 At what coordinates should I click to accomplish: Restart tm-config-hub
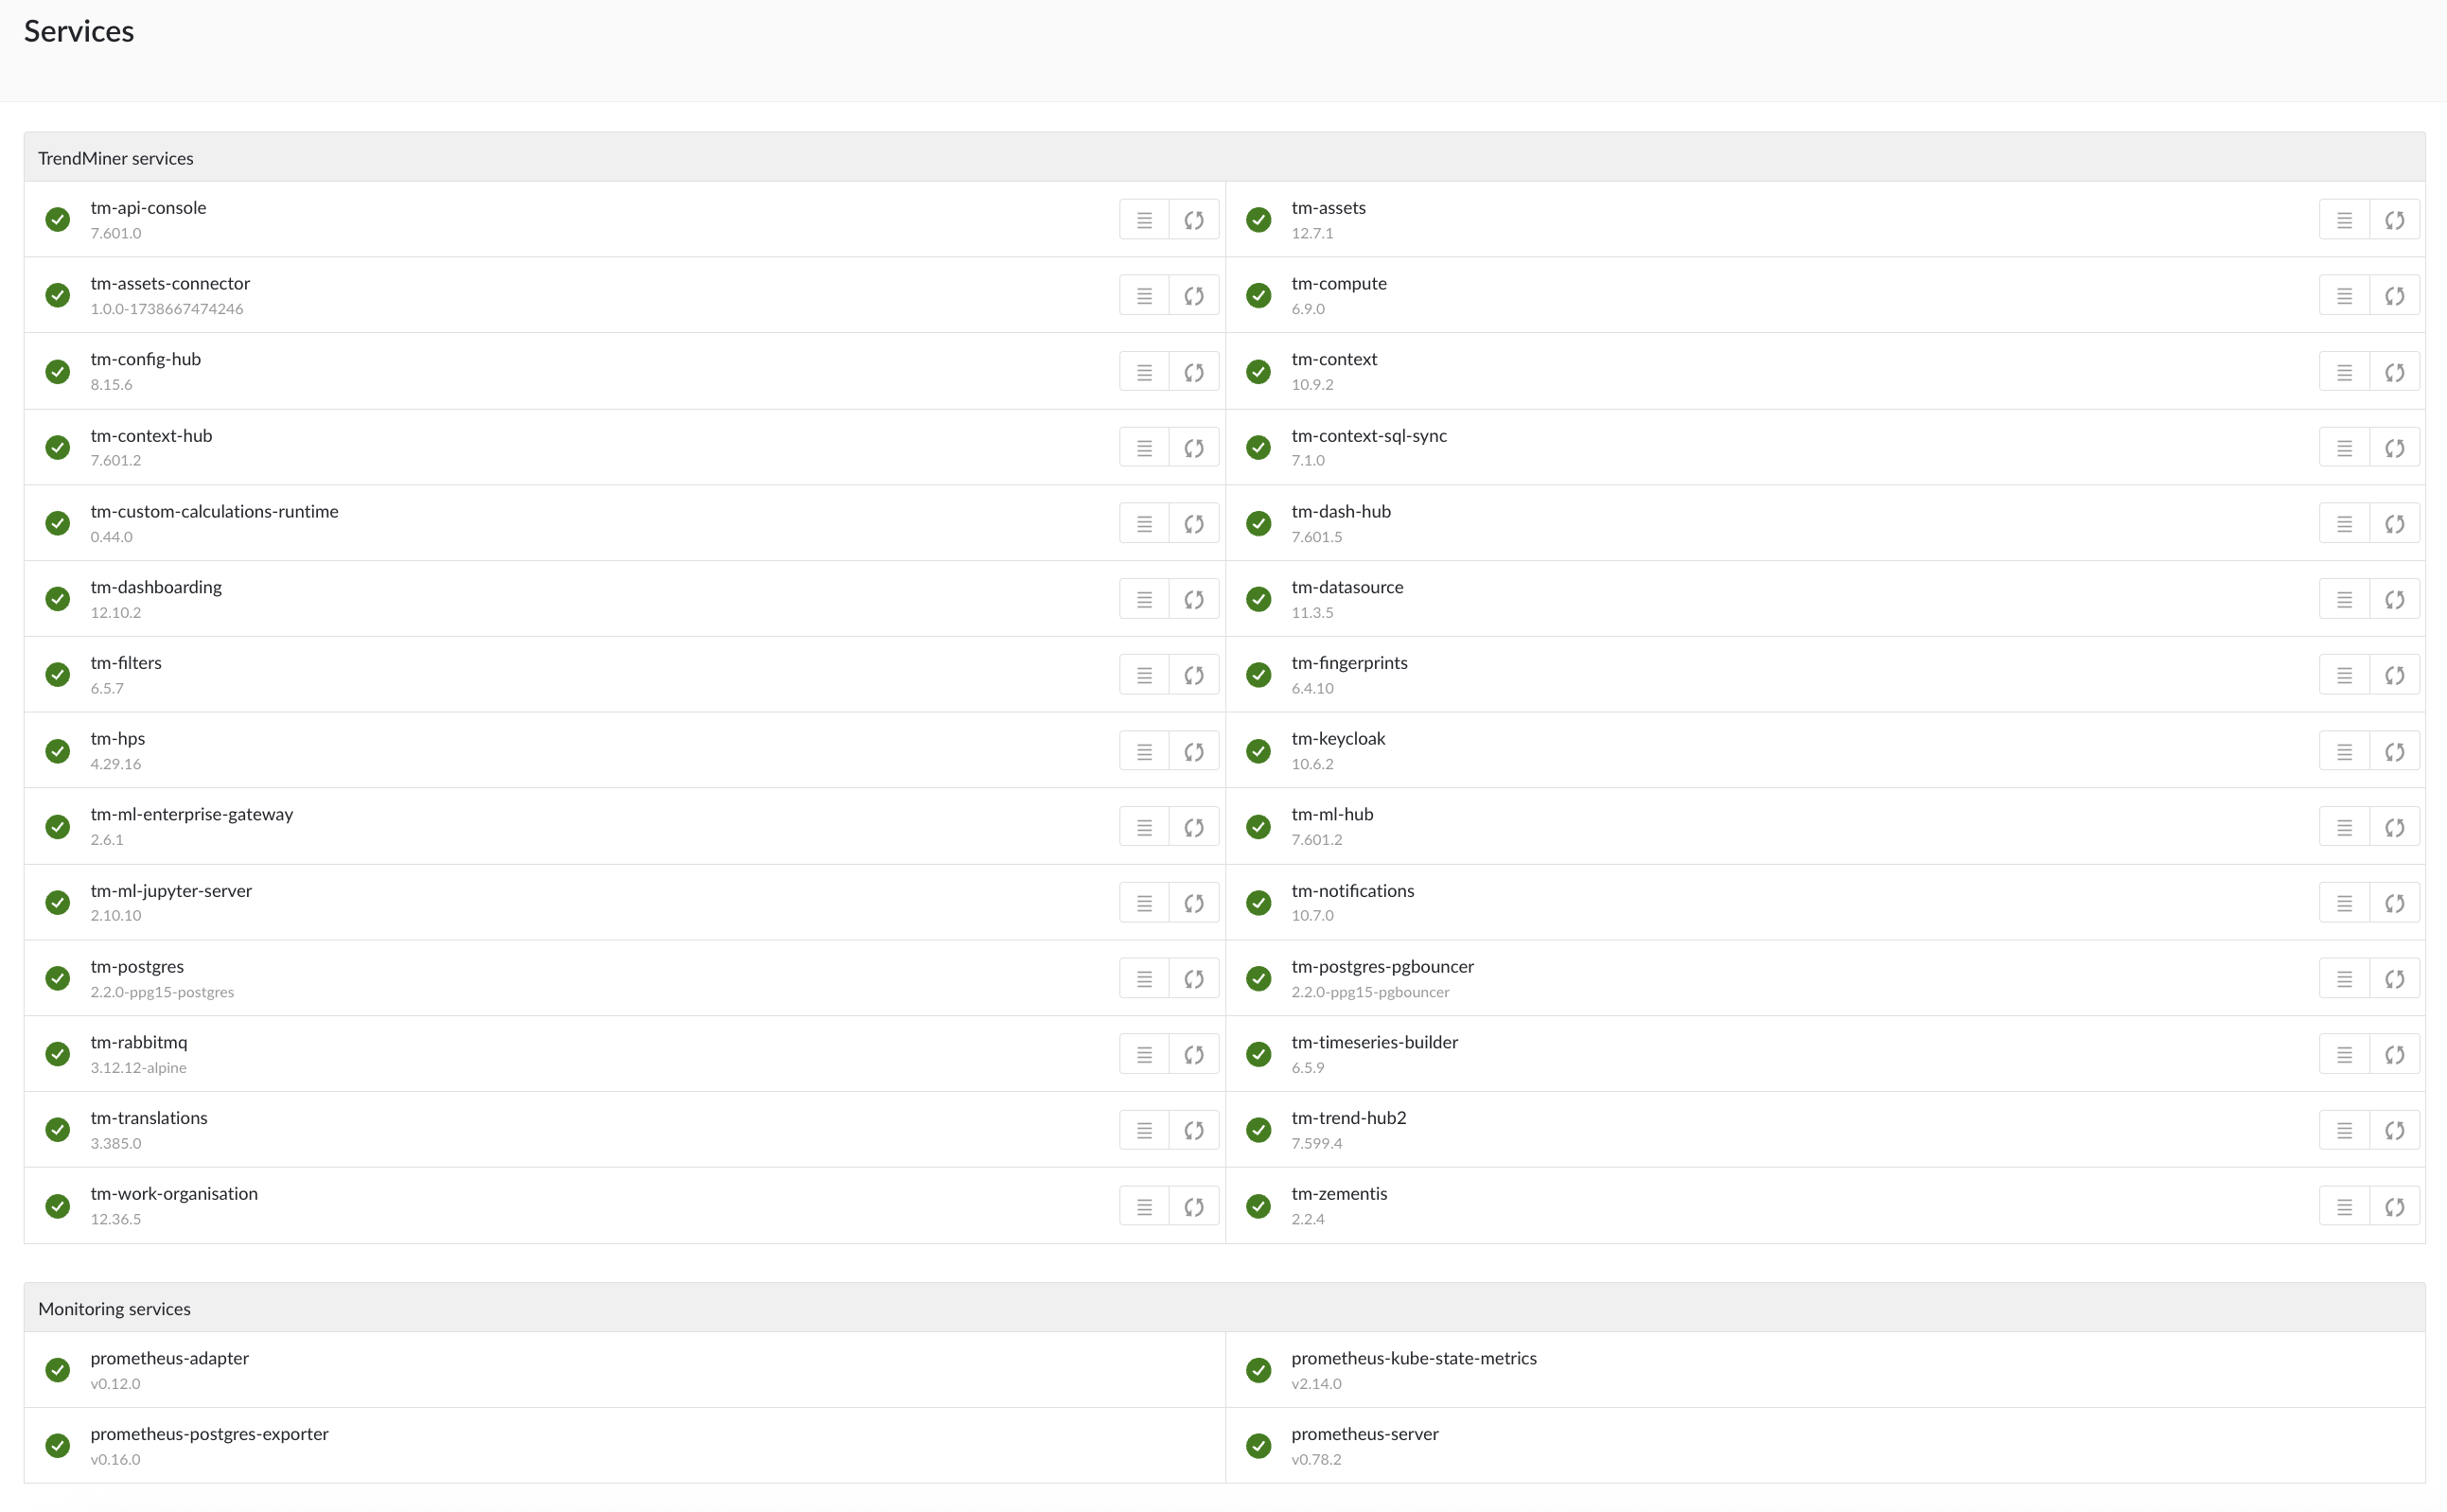[x=1194, y=372]
